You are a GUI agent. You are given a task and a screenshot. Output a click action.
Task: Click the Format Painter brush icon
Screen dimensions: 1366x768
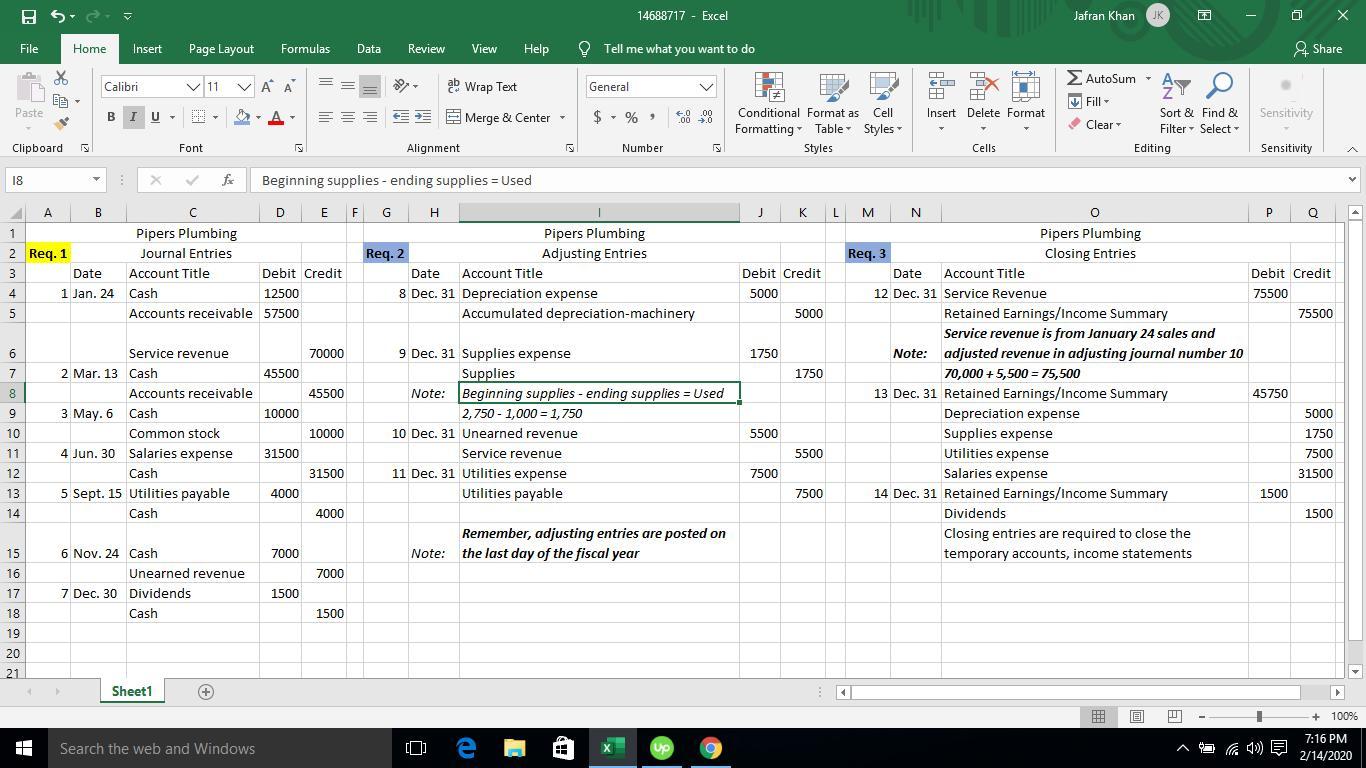click(61, 124)
